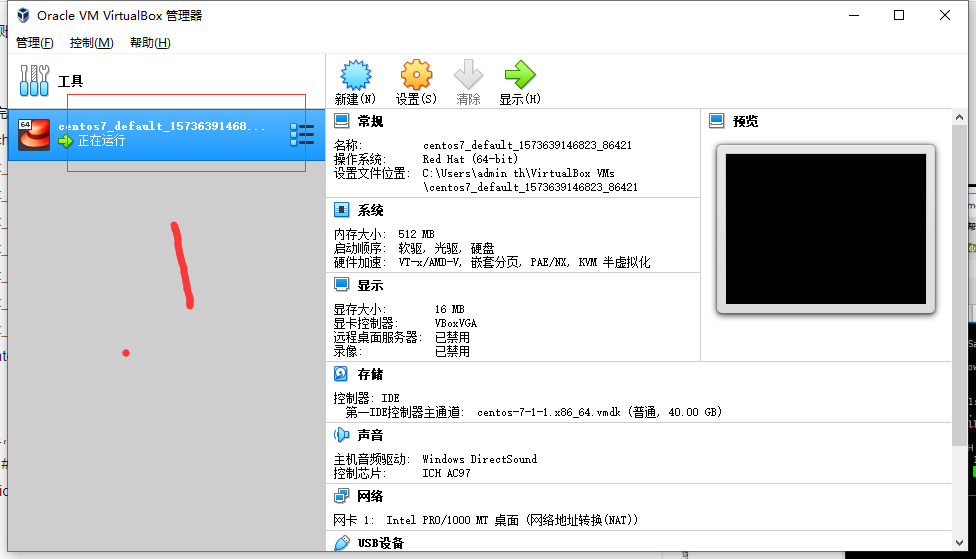This screenshot has width=976, height=559.
Task: Click the settings path C:\Users line
Action: point(518,173)
